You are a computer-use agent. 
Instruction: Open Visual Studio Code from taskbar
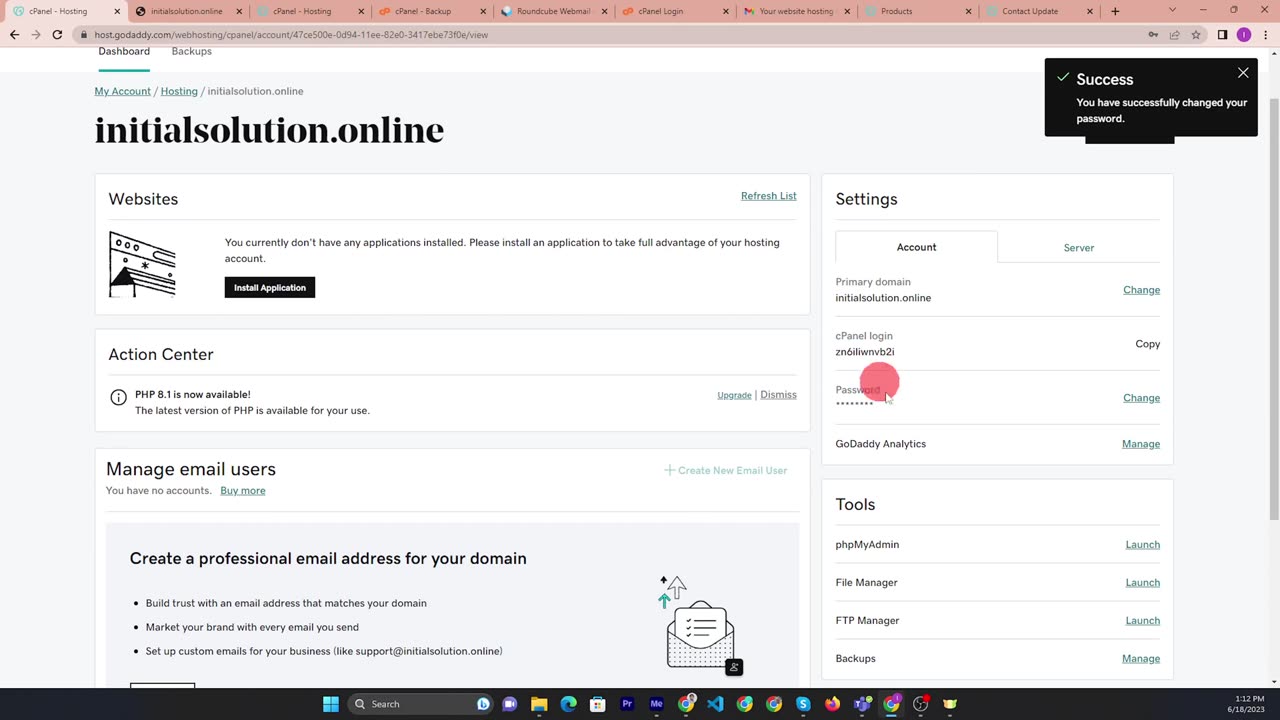pos(715,704)
